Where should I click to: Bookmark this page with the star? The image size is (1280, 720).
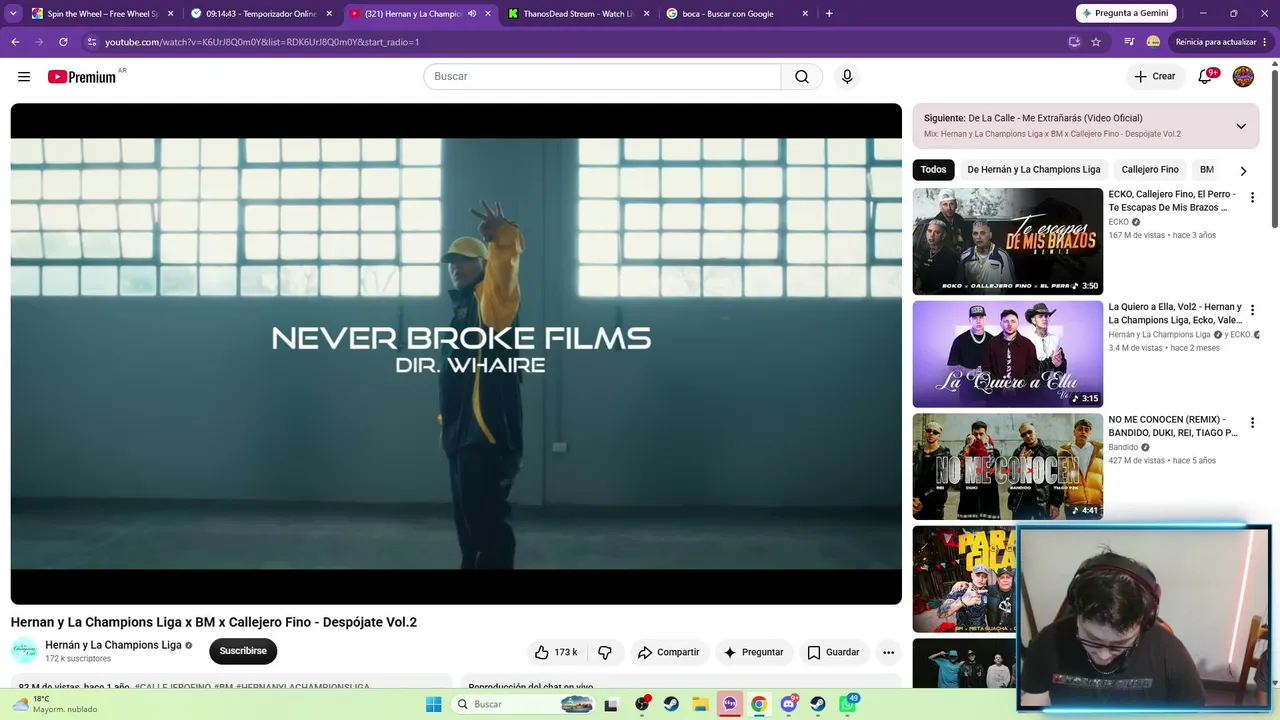pyautogui.click(x=1096, y=42)
